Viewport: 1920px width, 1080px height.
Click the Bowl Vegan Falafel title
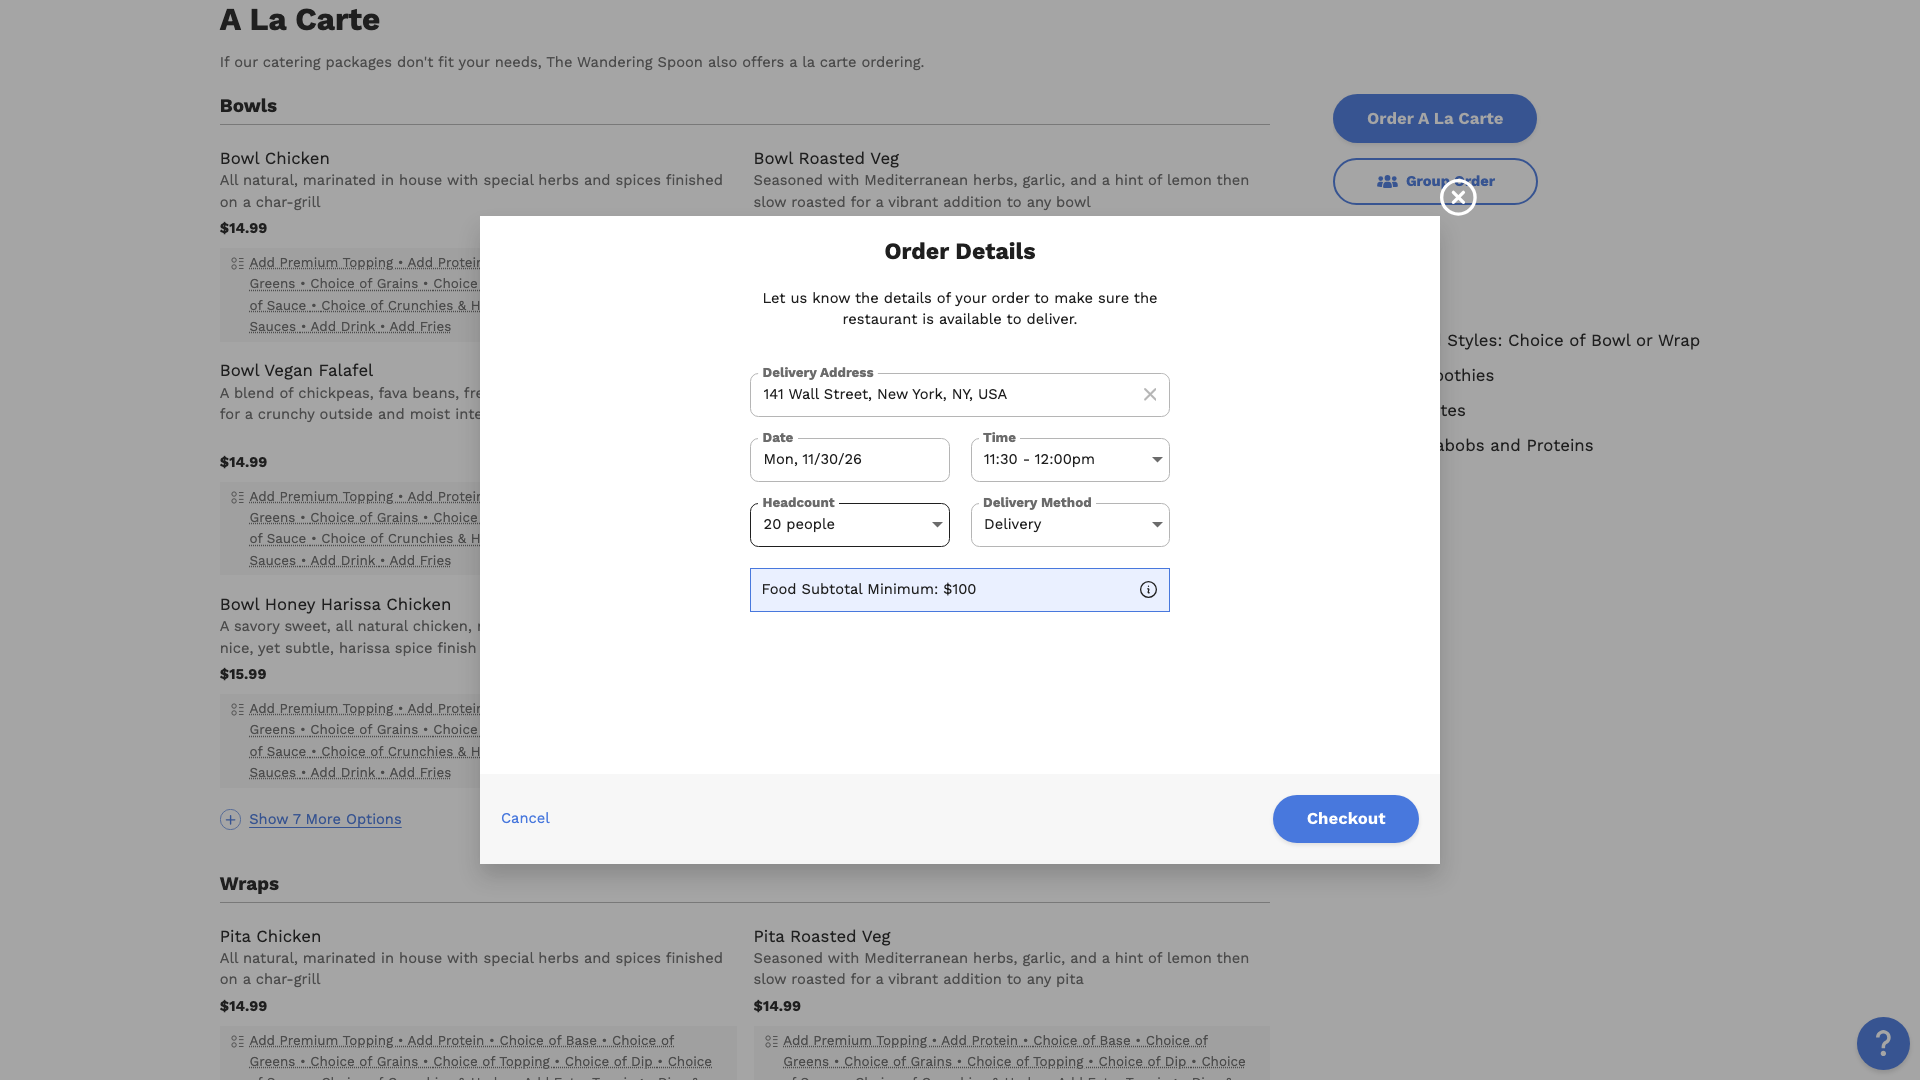coord(296,371)
